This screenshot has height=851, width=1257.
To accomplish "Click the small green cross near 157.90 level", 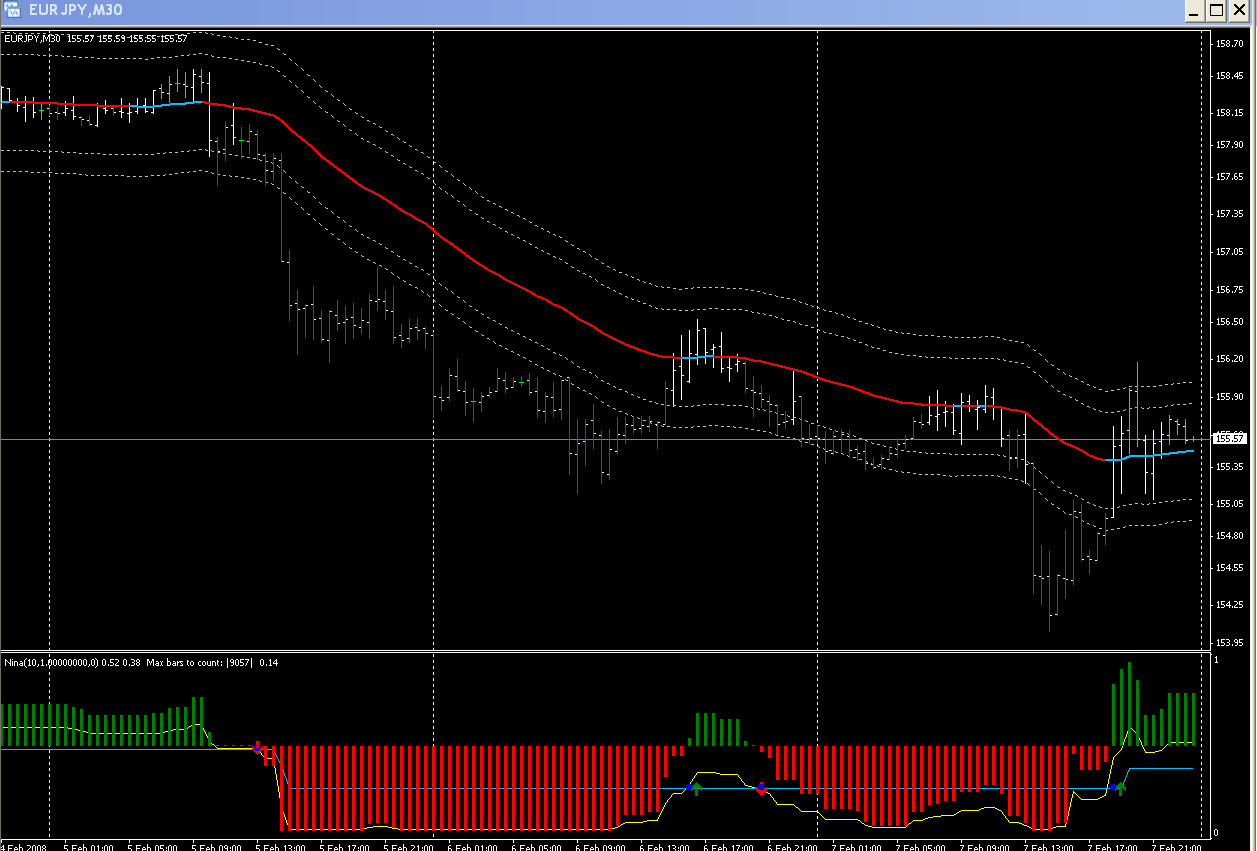I will [x=242, y=142].
